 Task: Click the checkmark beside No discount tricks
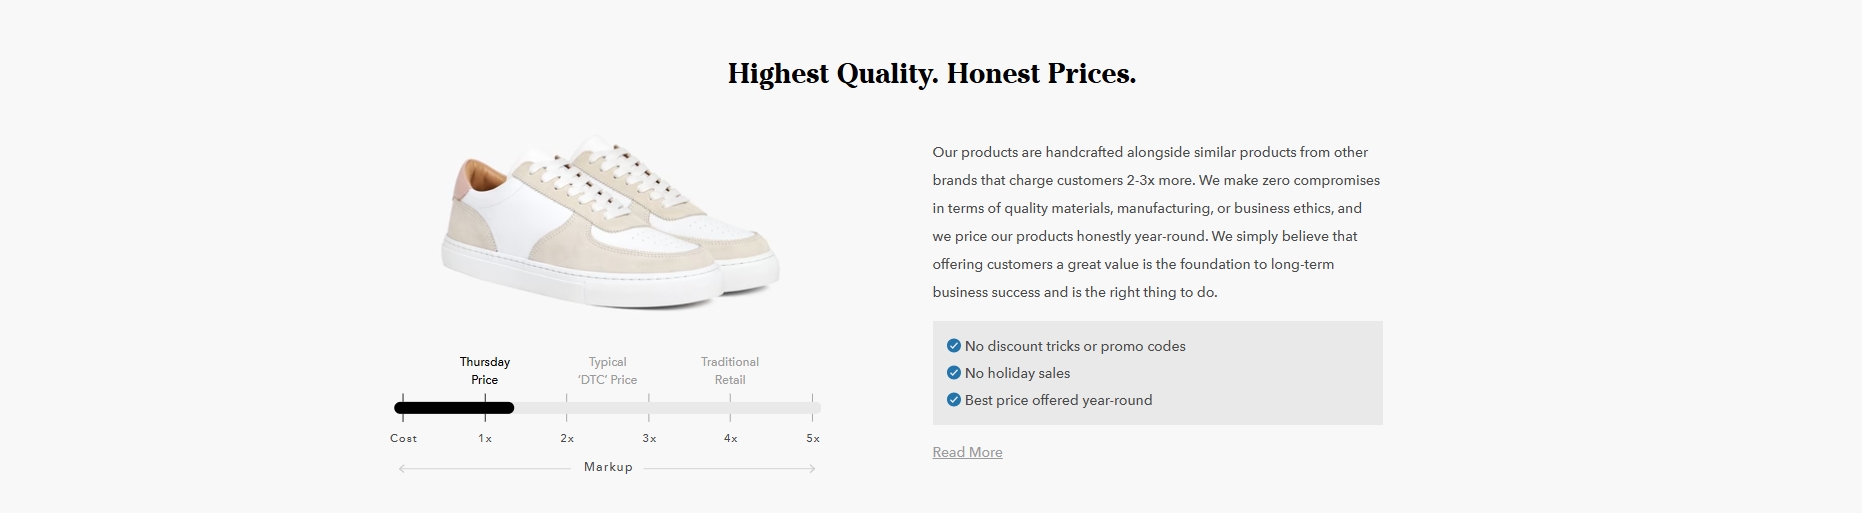coord(953,346)
